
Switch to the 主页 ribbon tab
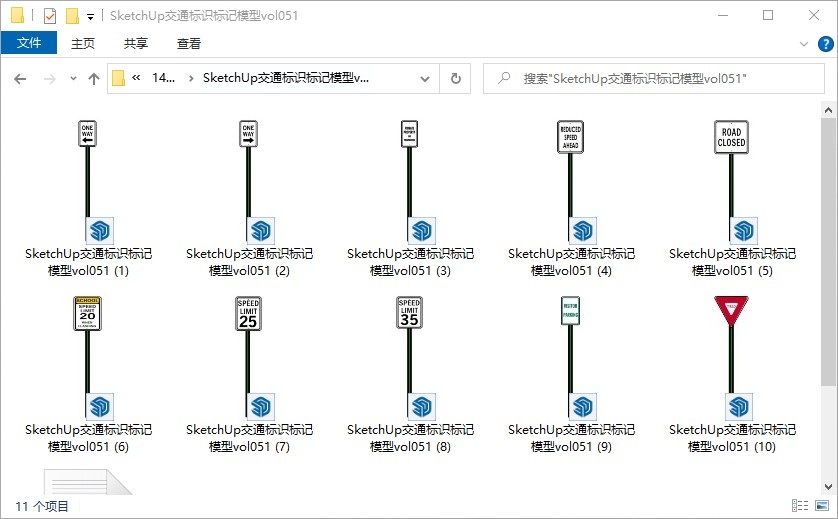coord(83,43)
